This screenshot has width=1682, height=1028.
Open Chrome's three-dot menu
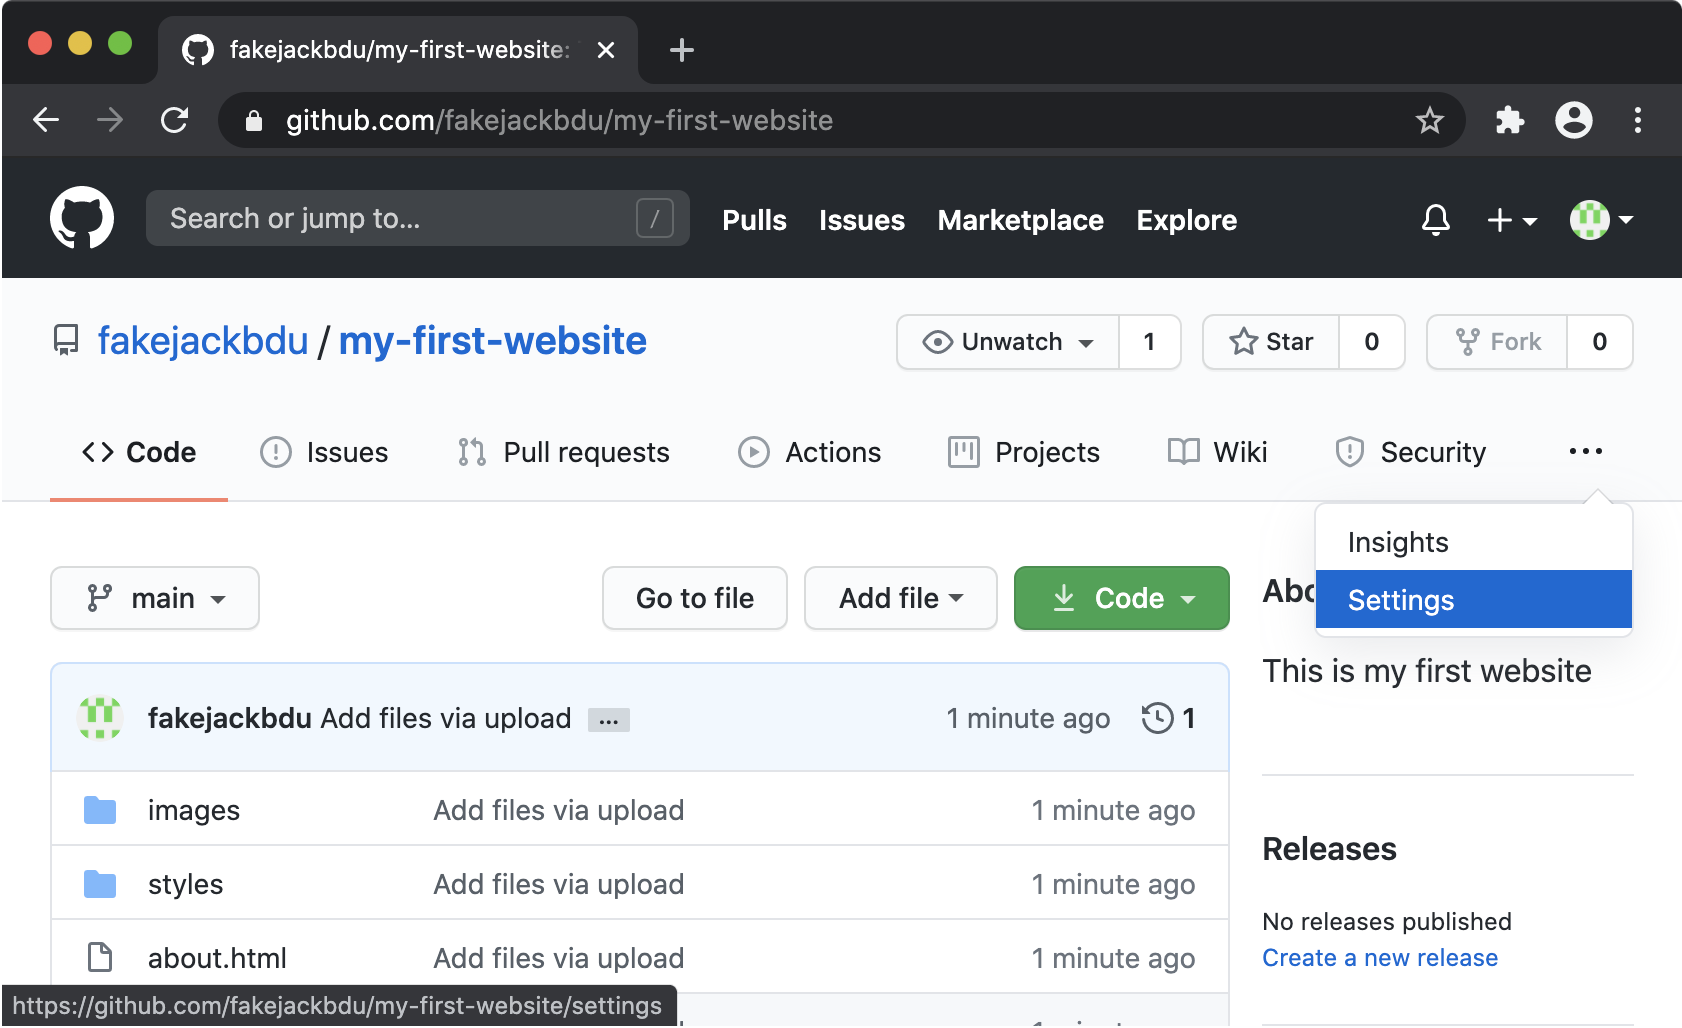coord(1637,120)
